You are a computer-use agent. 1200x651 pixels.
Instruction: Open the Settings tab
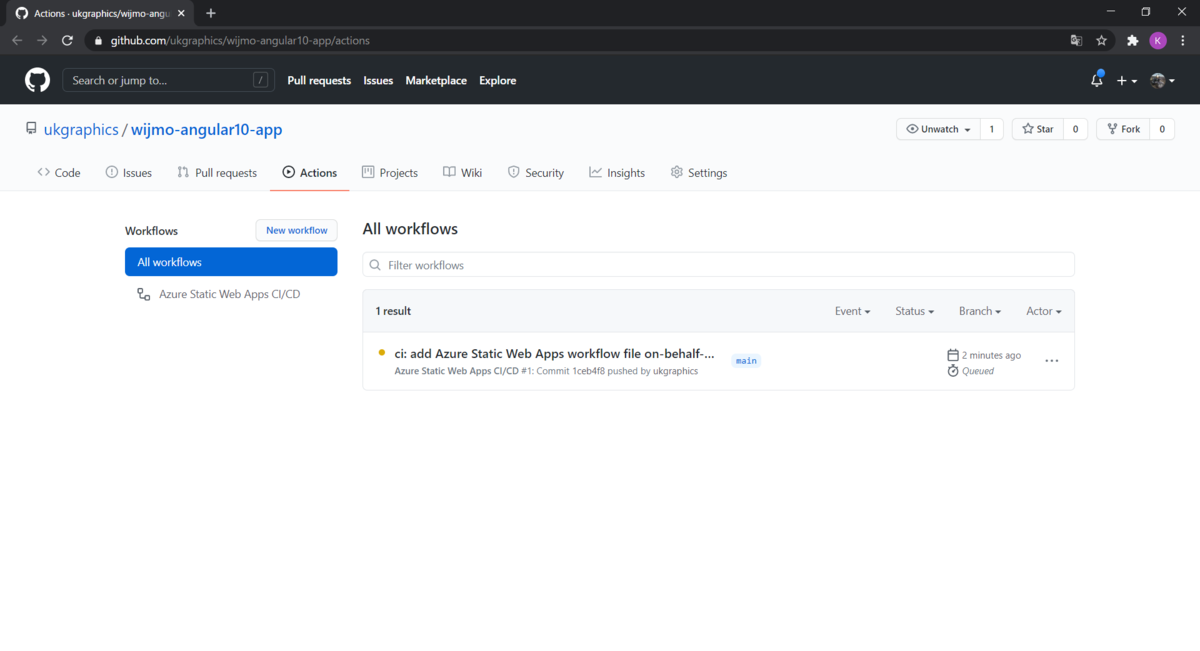[x=699, y=173]
